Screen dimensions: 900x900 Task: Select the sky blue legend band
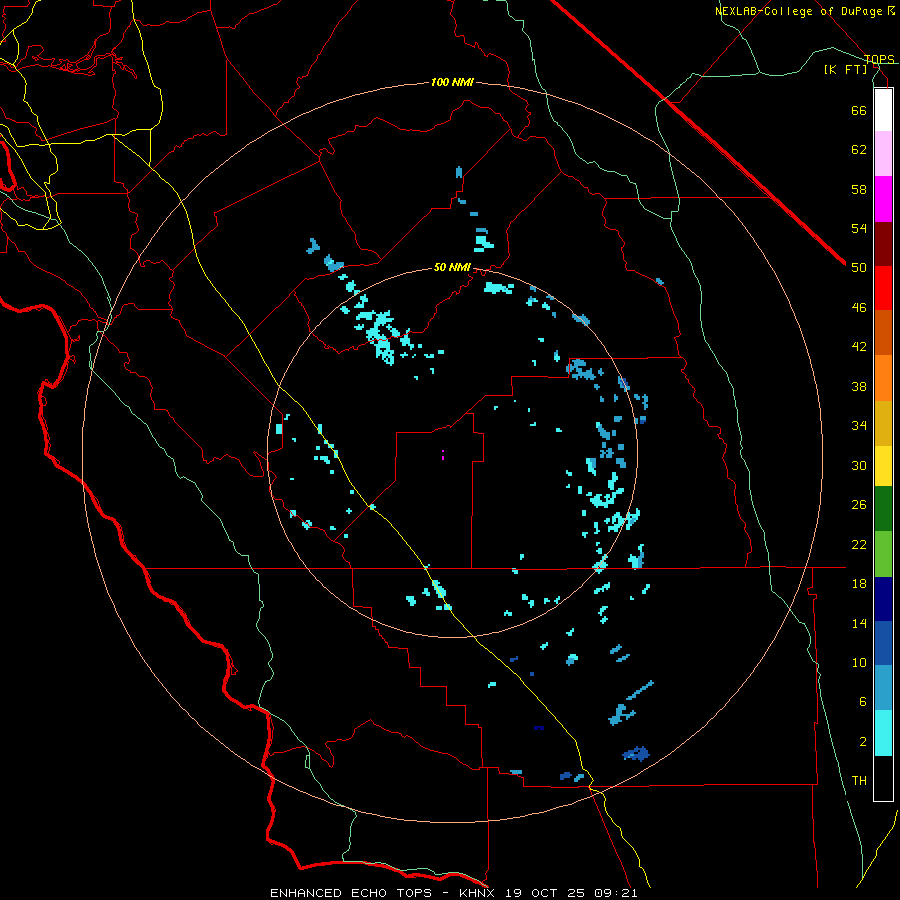click(883, 688)
